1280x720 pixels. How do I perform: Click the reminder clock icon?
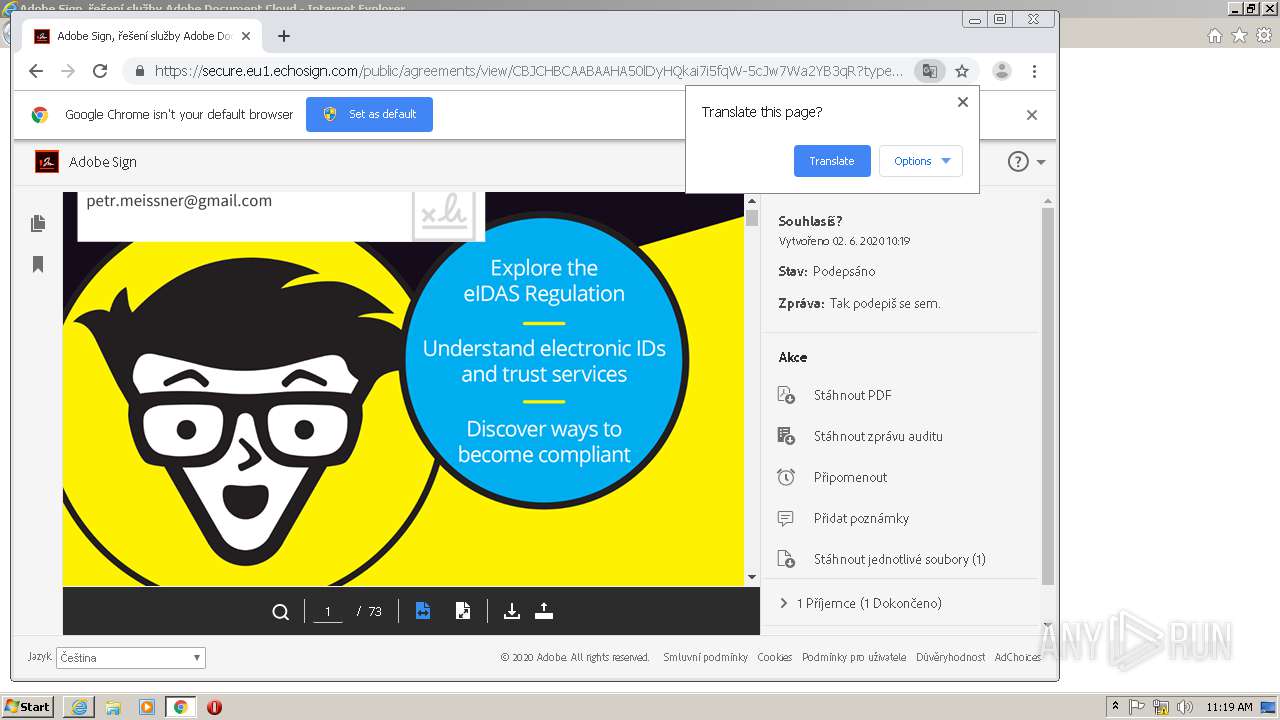[786, 477]
